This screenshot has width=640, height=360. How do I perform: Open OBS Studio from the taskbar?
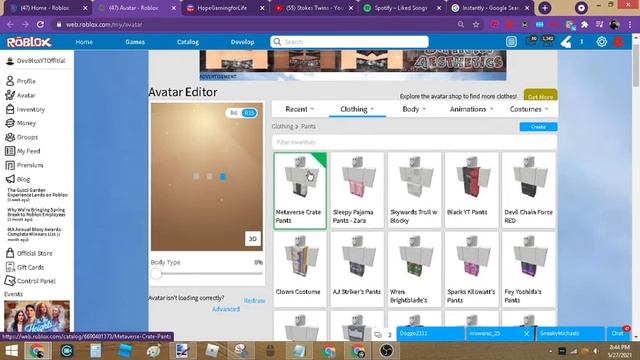tap(386, 351)
